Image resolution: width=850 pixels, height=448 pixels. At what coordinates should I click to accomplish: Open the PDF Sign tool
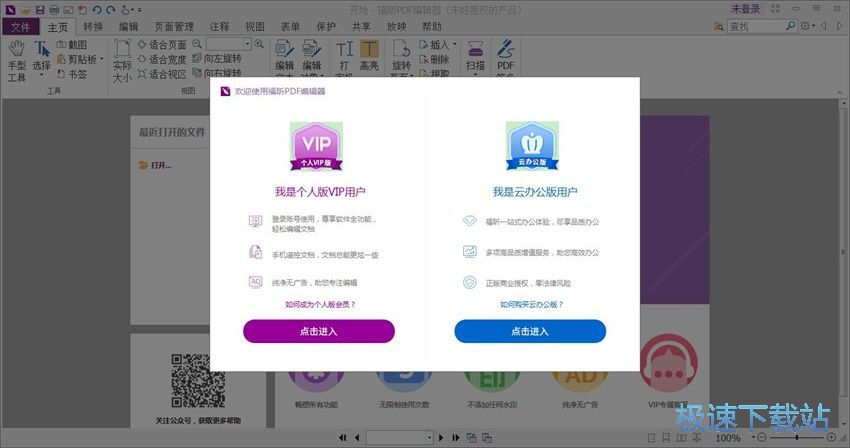click(505, 55)
